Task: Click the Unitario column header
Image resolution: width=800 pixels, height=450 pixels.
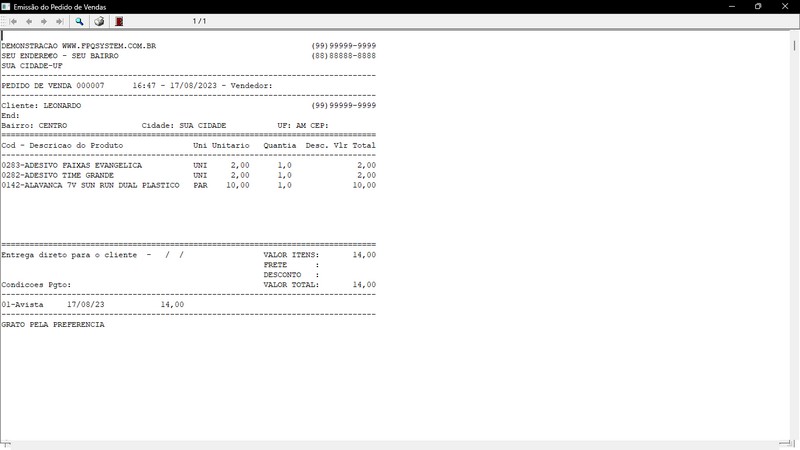Action: [x=231, y=145]
